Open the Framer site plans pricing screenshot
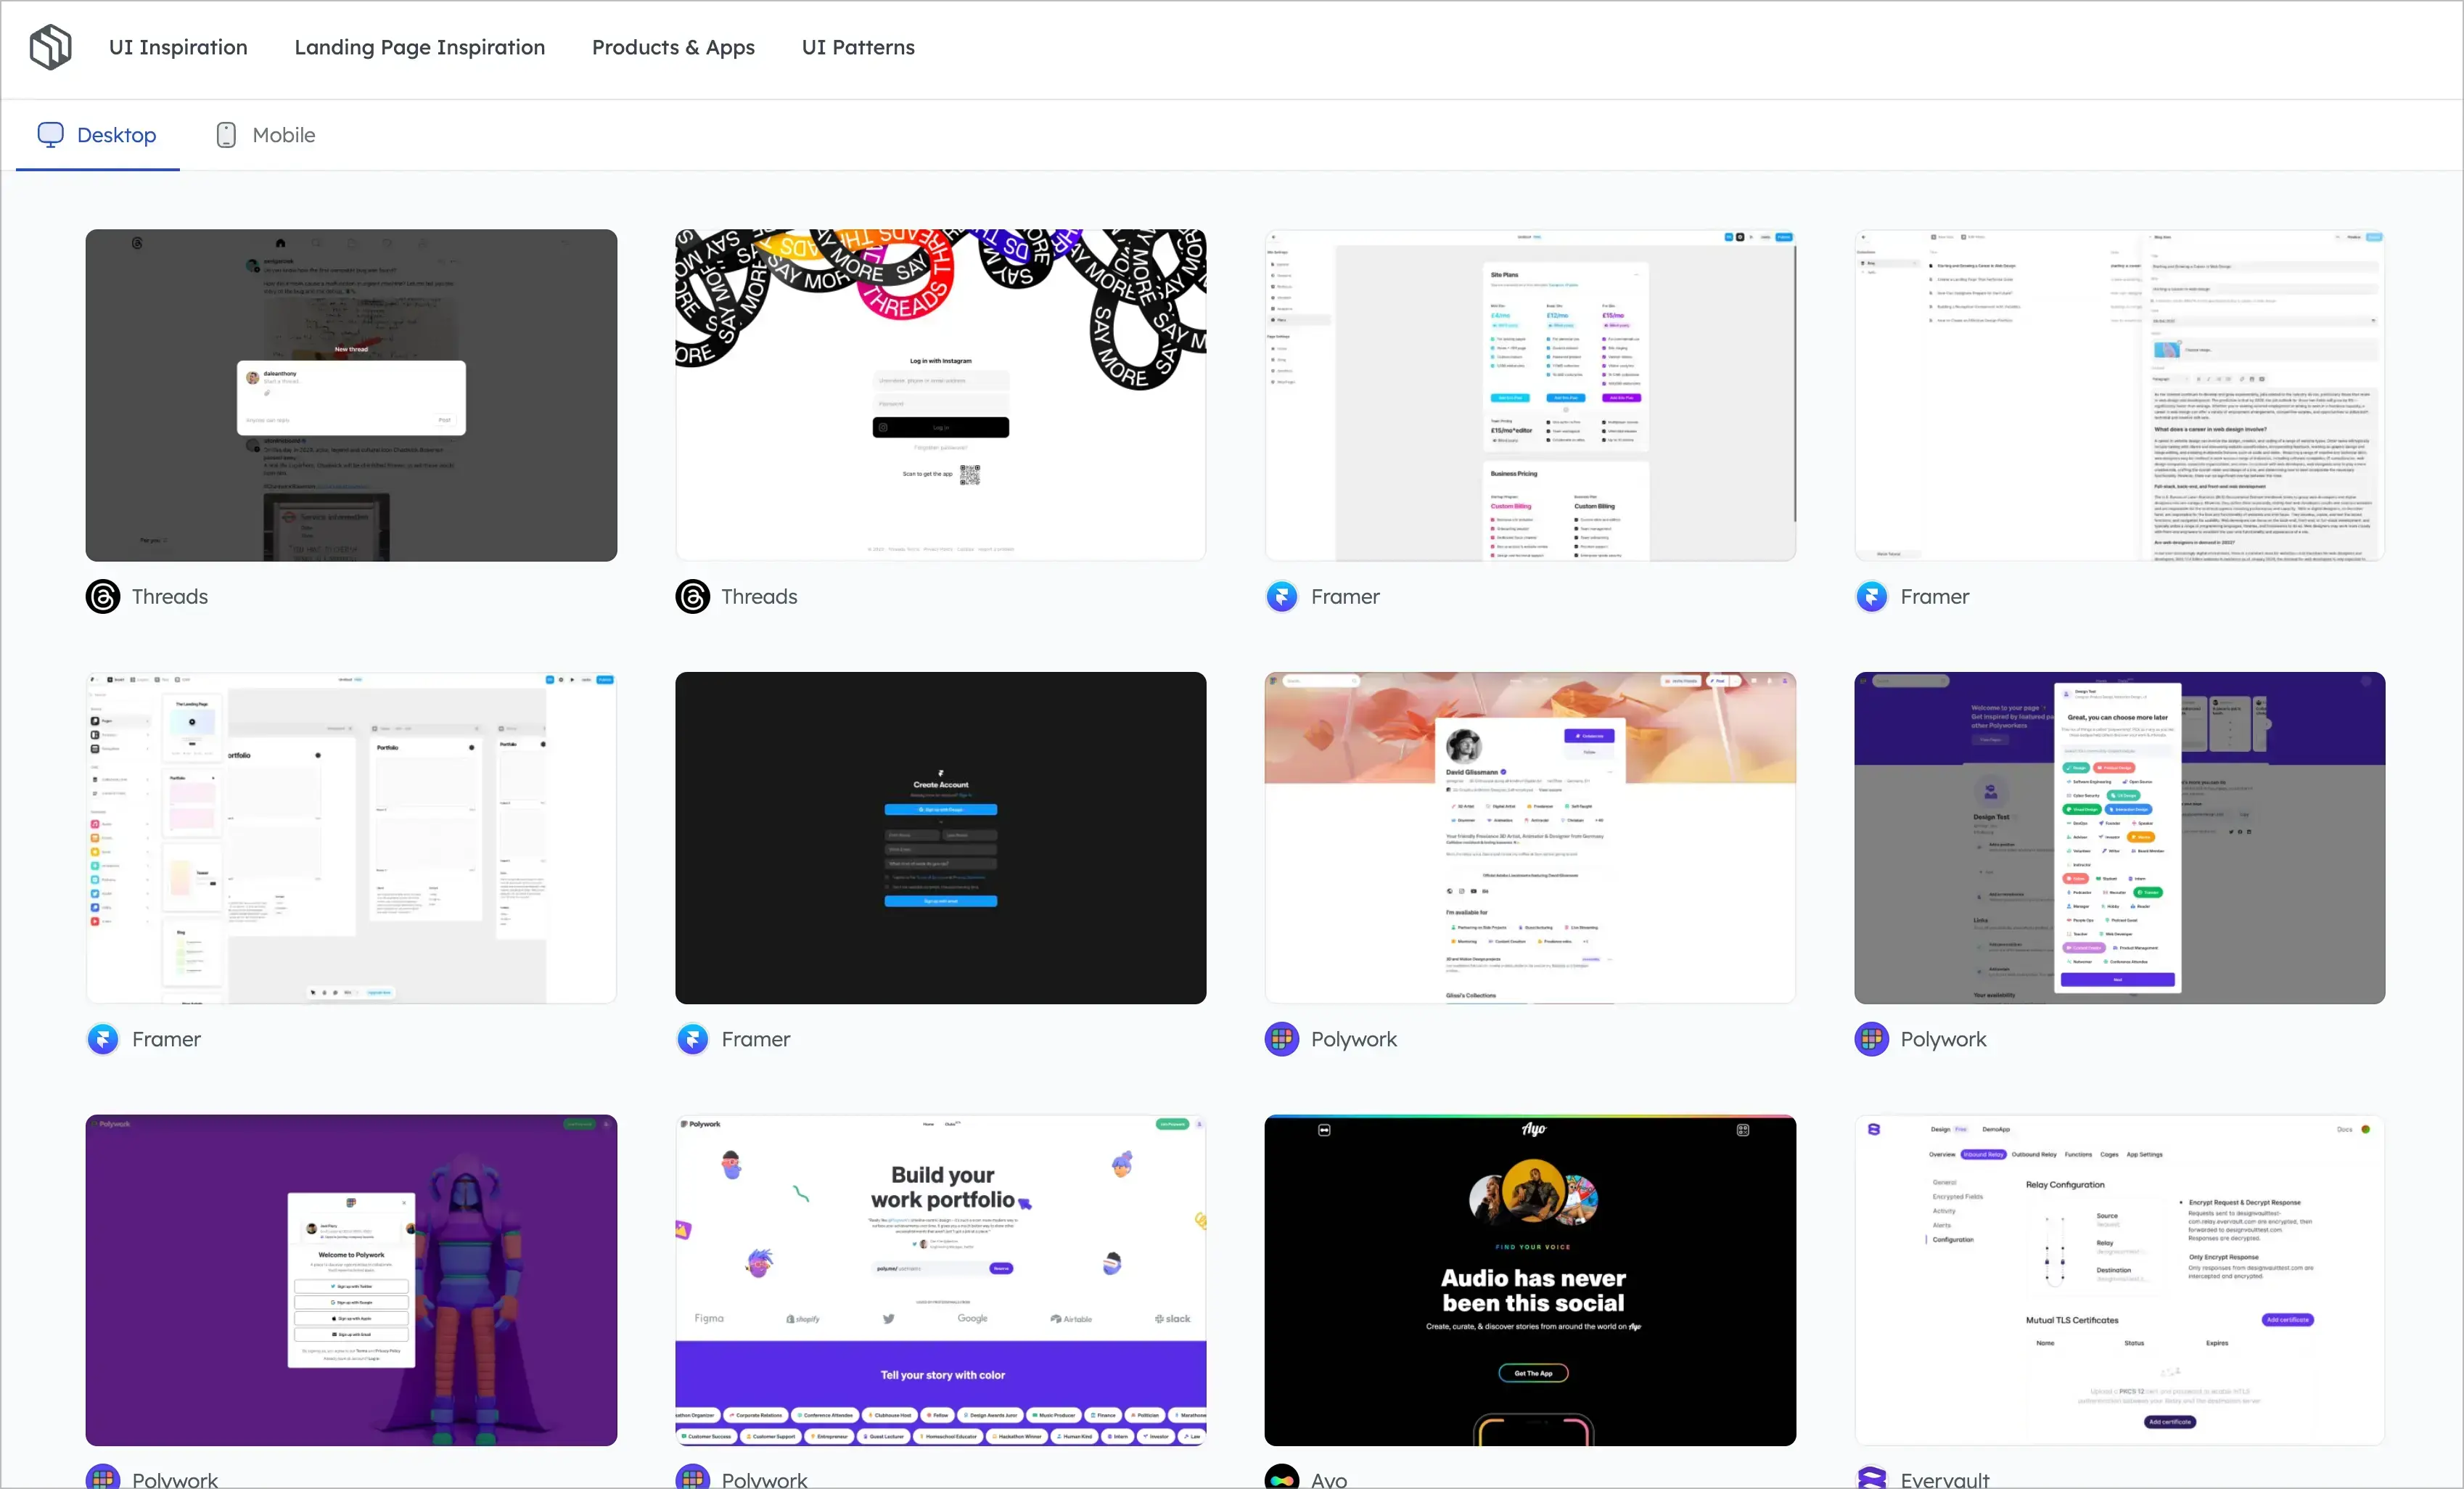The height and width of the screenshot is (1489, 2464). pyautogui.click(x=1530, y=395)
